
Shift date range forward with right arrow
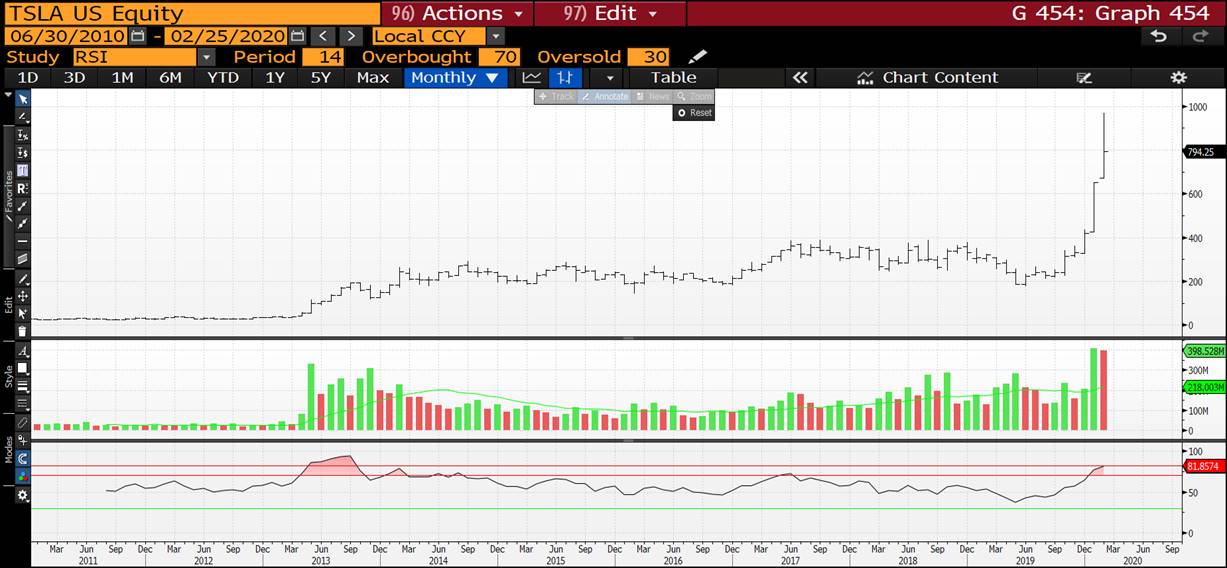[350, 36]
